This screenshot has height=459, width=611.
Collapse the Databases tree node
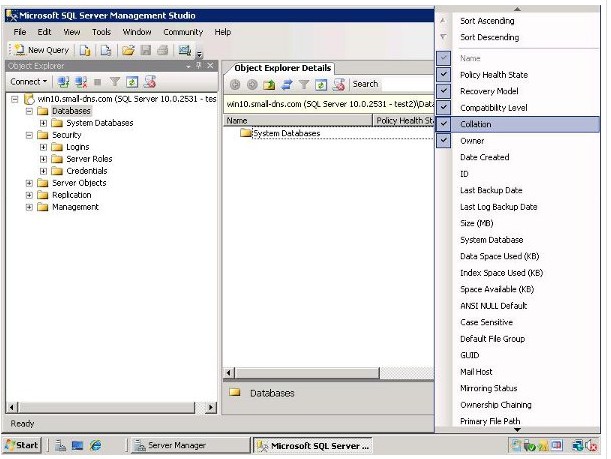click(x=29, y=111)
